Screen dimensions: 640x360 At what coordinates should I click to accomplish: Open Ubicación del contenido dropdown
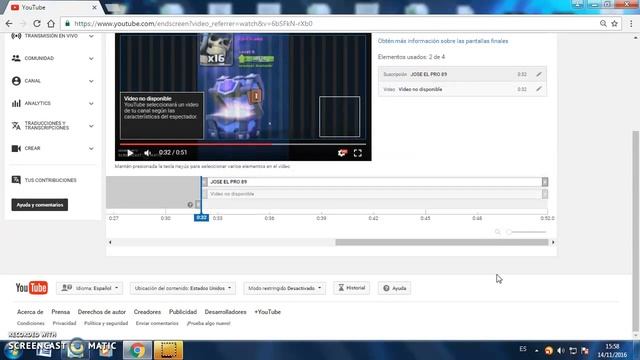[x=182, y=288]
